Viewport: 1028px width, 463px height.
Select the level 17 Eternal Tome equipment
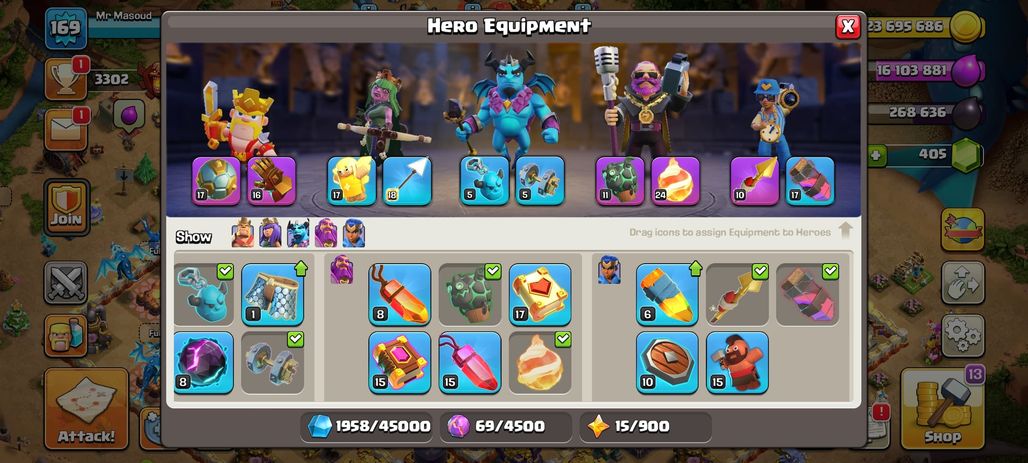pos(540,294)
